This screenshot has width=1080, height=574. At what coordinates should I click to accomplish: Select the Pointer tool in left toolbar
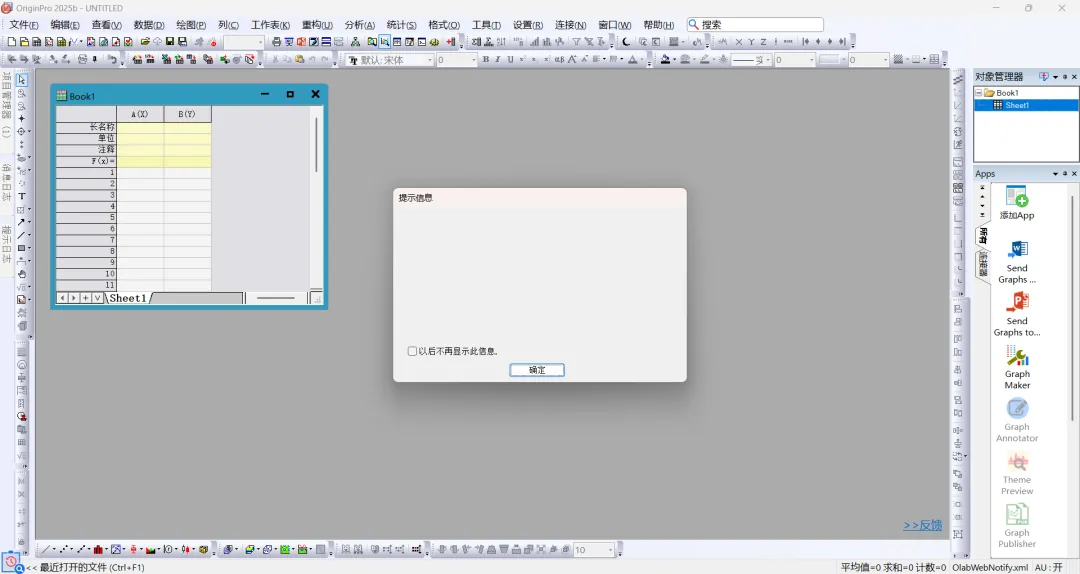pyautogui.click(x=21, y=80)
